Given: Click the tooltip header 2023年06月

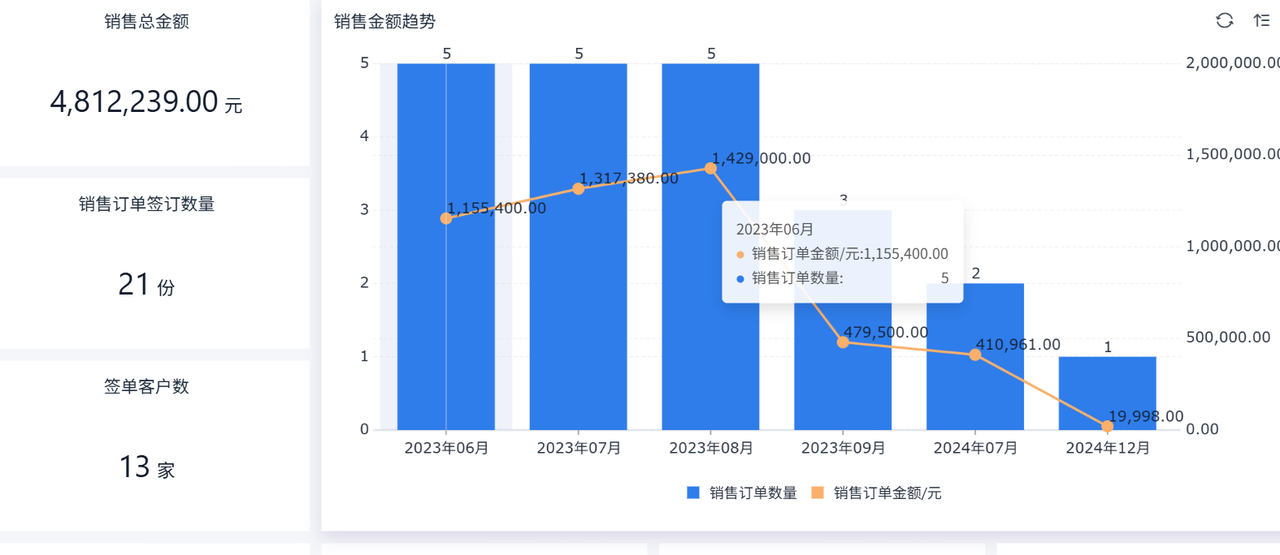Looking at the screenshot, I should point(775,229).
